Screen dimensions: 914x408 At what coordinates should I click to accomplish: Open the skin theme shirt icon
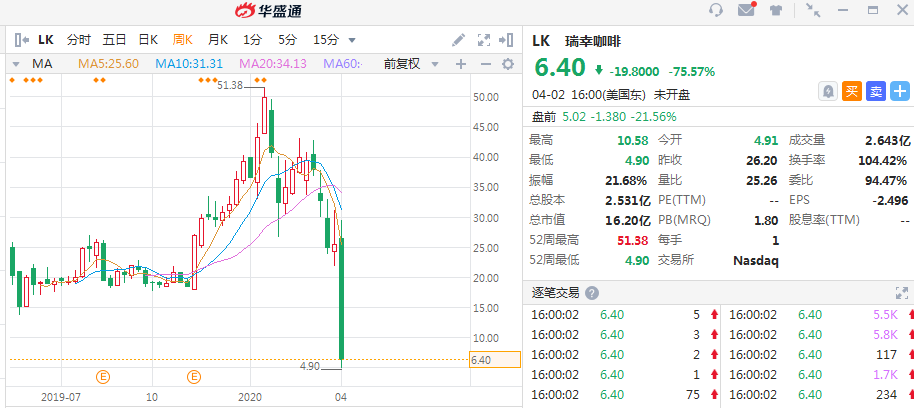775,10
